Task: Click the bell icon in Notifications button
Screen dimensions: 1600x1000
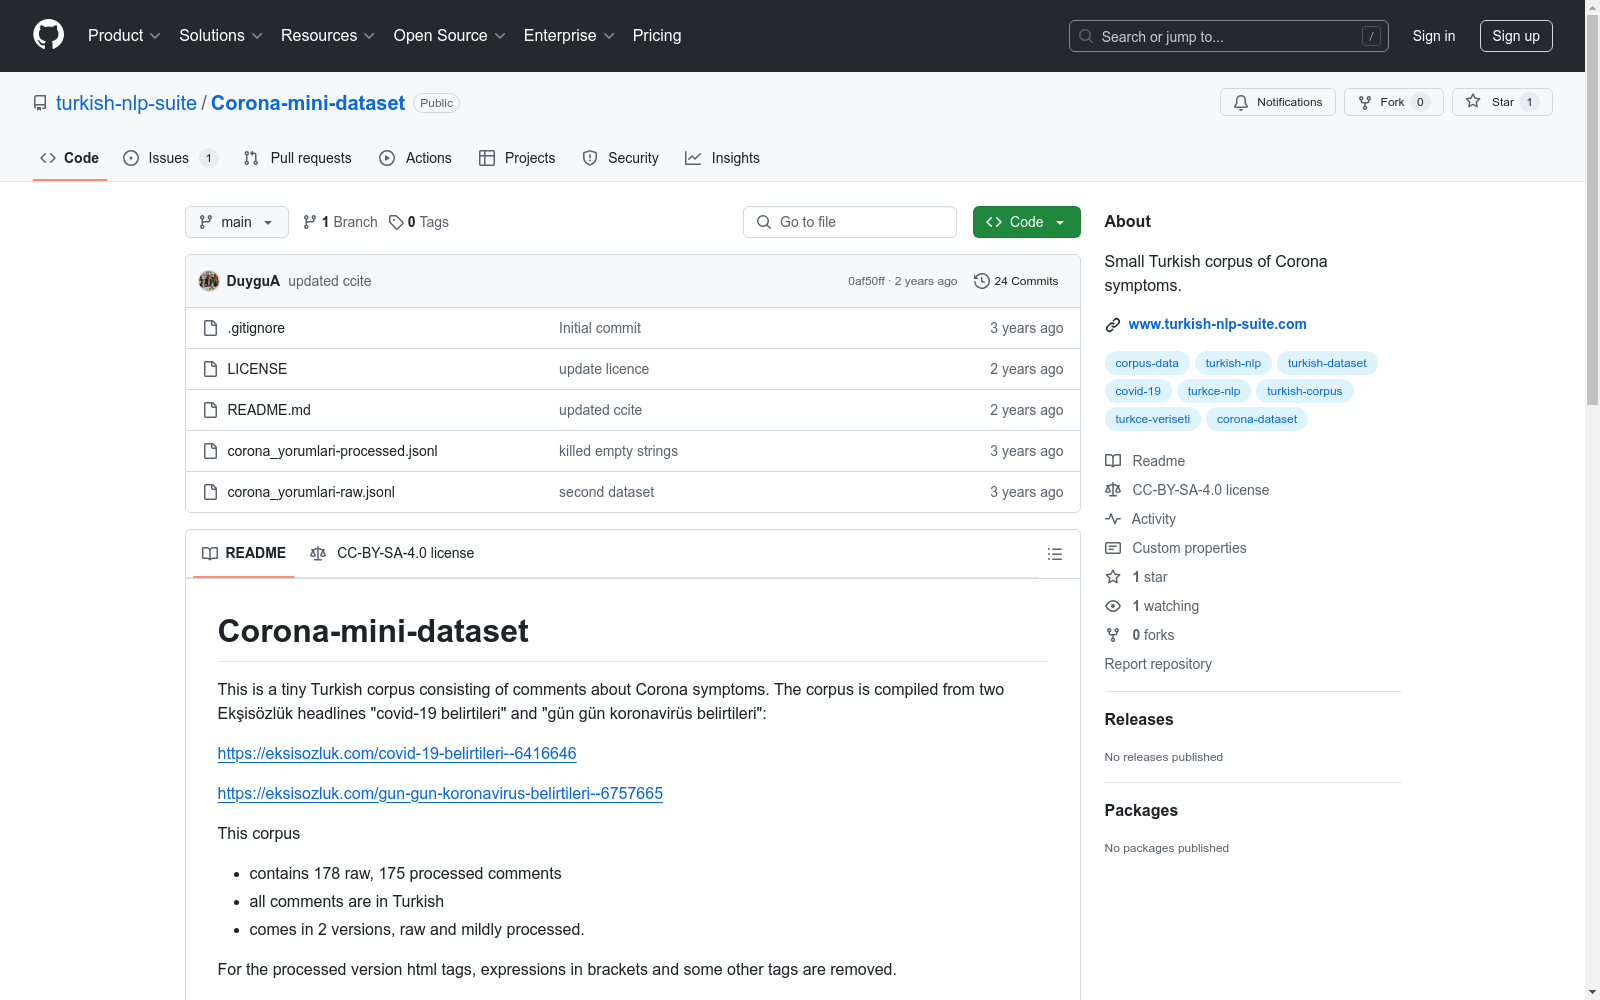Action: 1241,102
